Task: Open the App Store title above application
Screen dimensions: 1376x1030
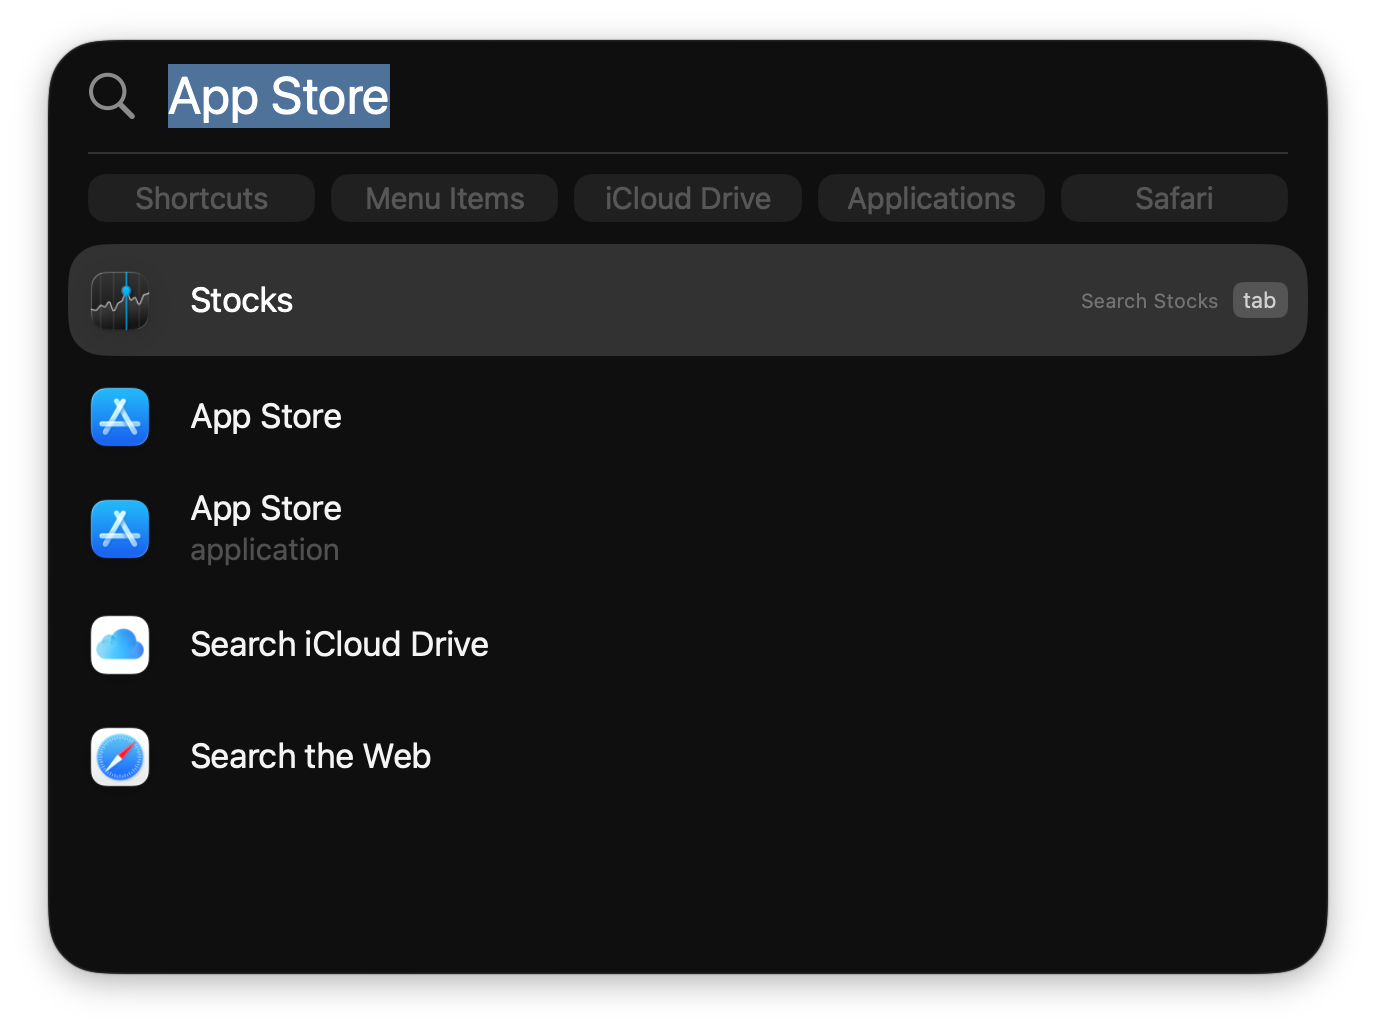Action: (x=266, y=508)
